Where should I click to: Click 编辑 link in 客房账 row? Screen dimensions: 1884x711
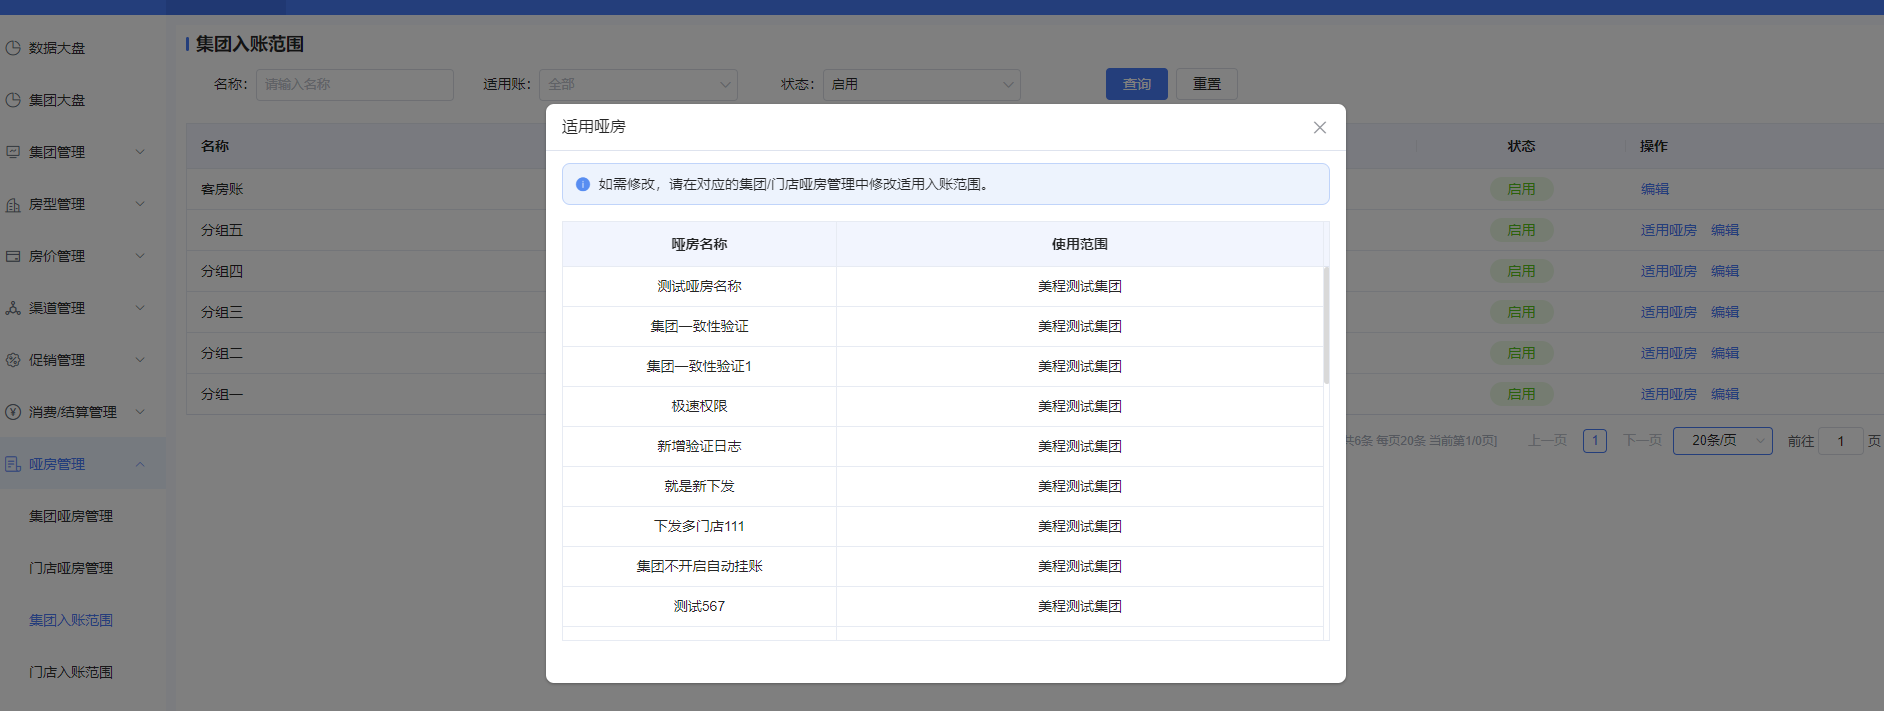[1655, 189]
